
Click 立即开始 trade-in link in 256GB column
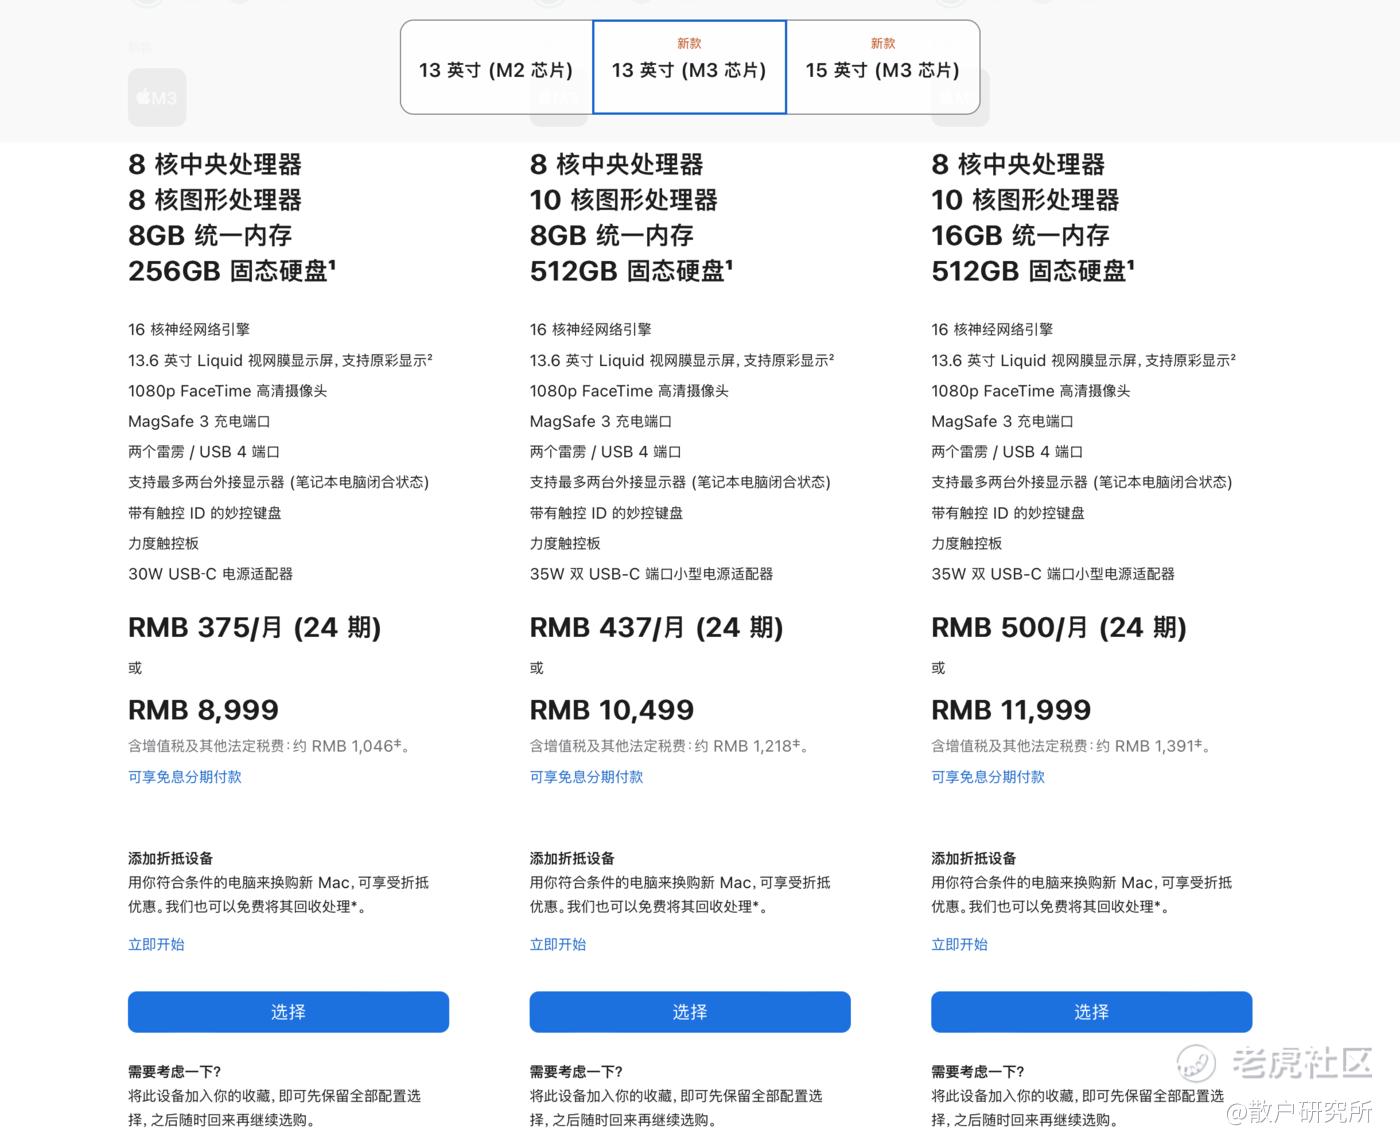pyautogui.click(x=156, y=944)
